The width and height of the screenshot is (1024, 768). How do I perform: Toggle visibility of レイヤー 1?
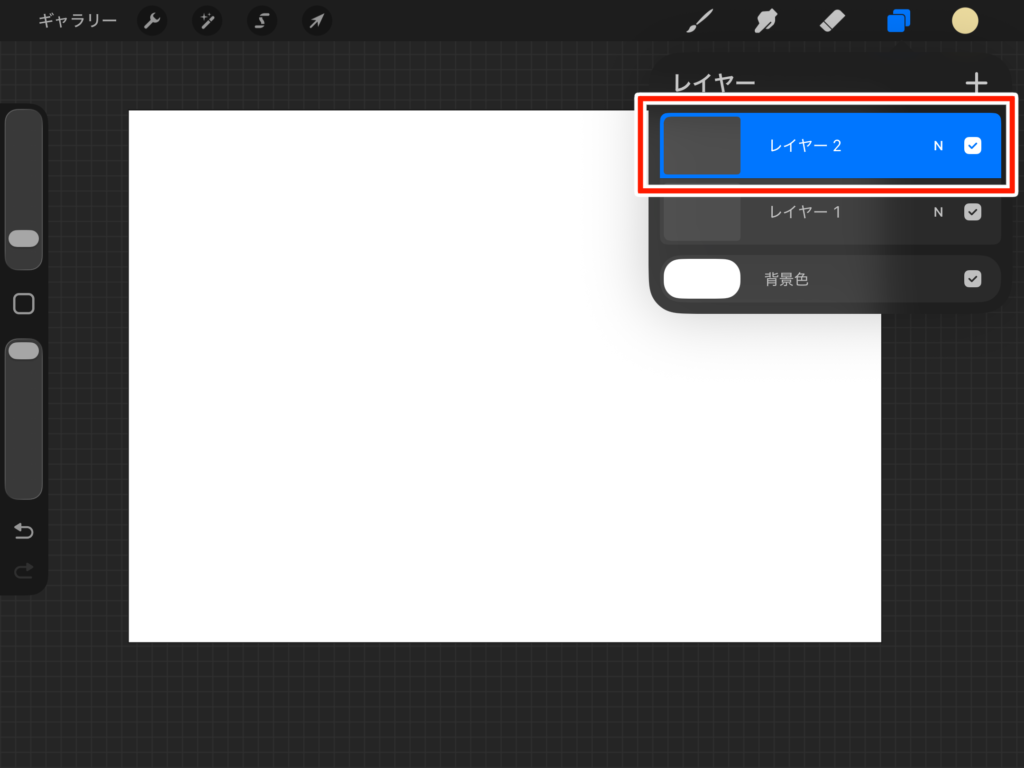click(972, 212)
